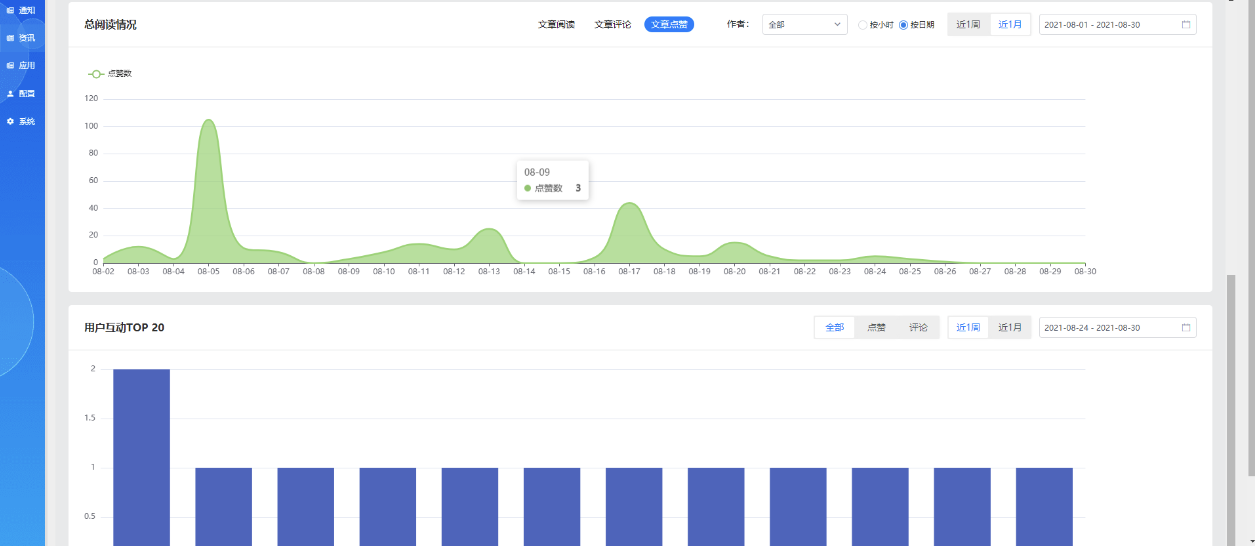Switch to the 文章阅读 tab

pos(556,24)
